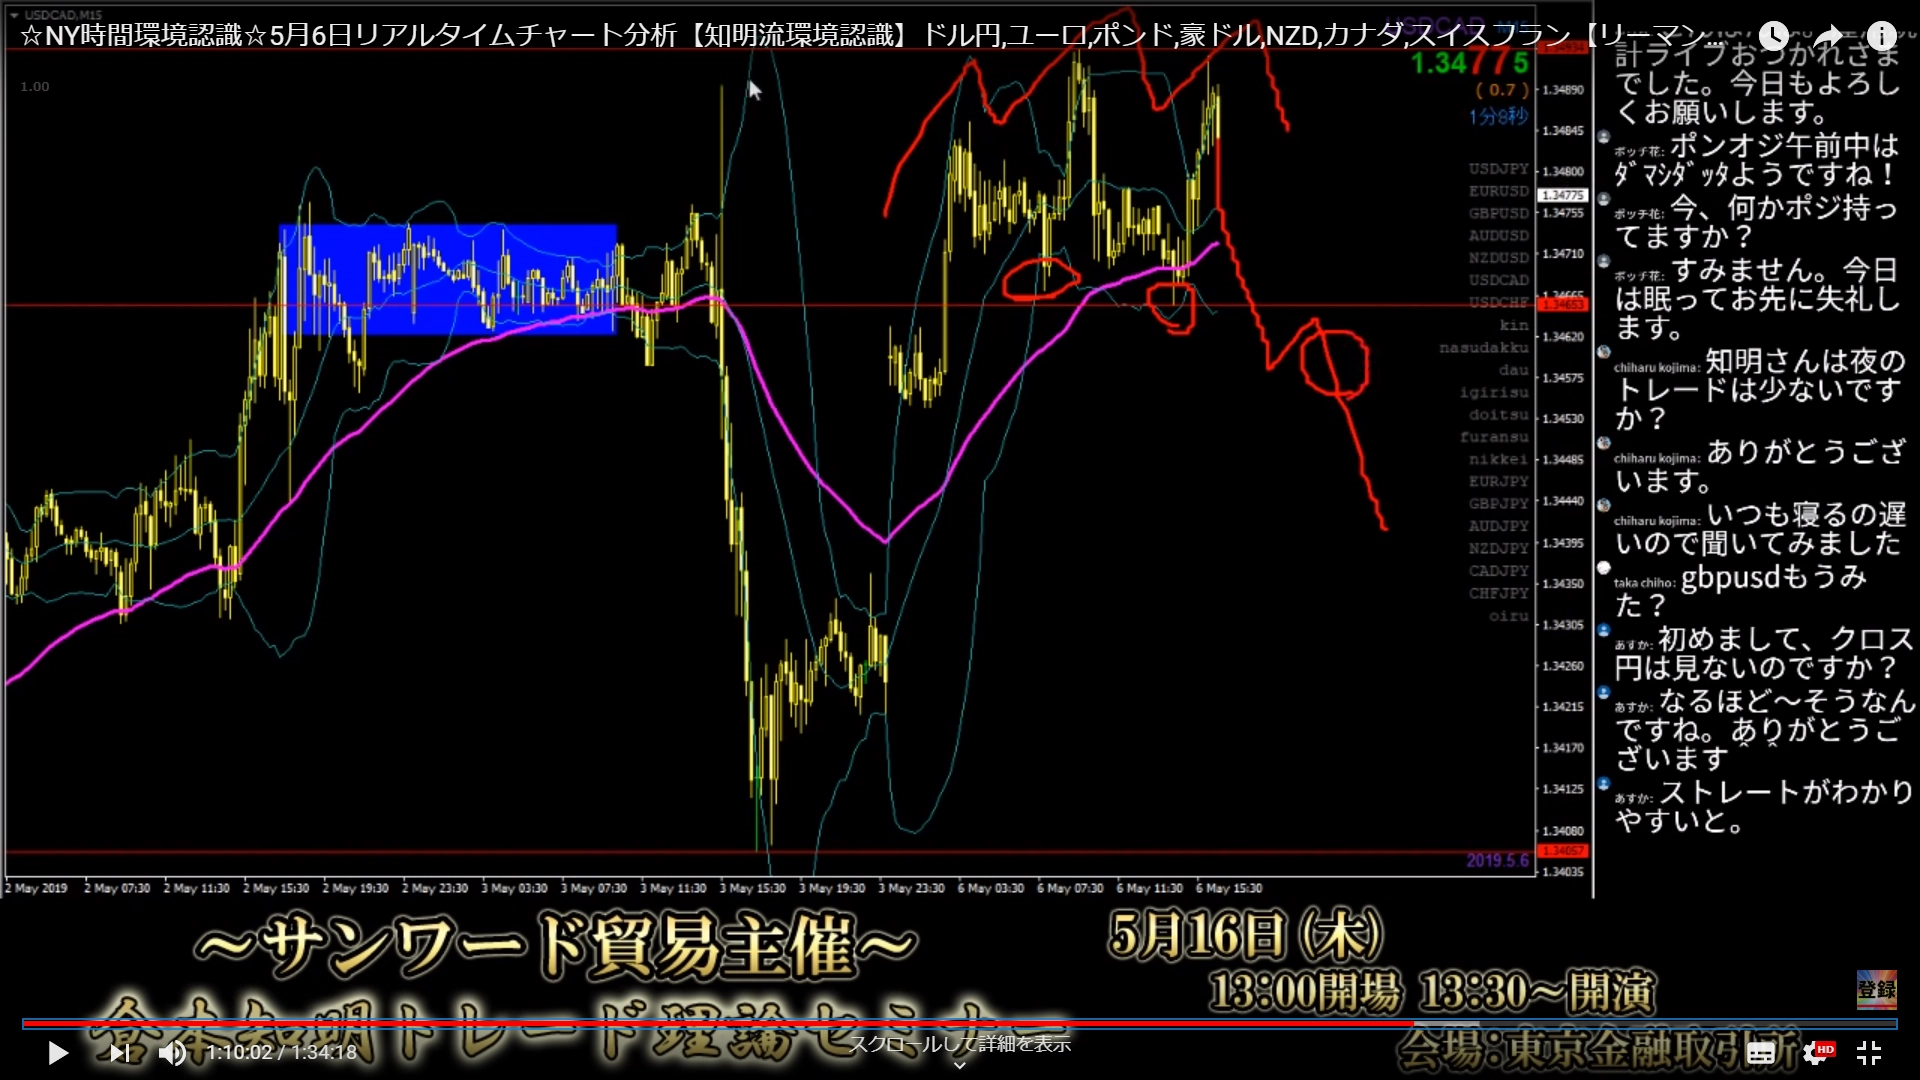
Task: Seek on the red video progress bar
Action: tap(700, 1023)
